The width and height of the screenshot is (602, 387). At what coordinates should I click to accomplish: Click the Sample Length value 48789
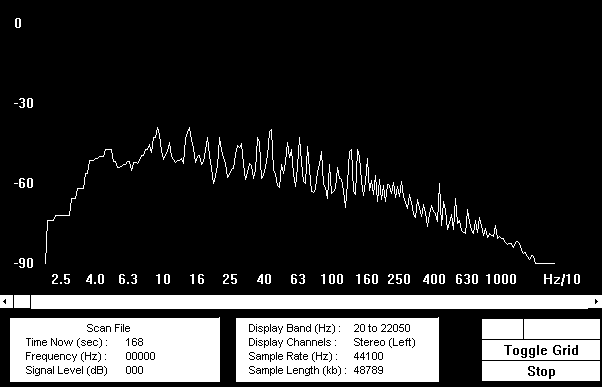coord(368,370)
